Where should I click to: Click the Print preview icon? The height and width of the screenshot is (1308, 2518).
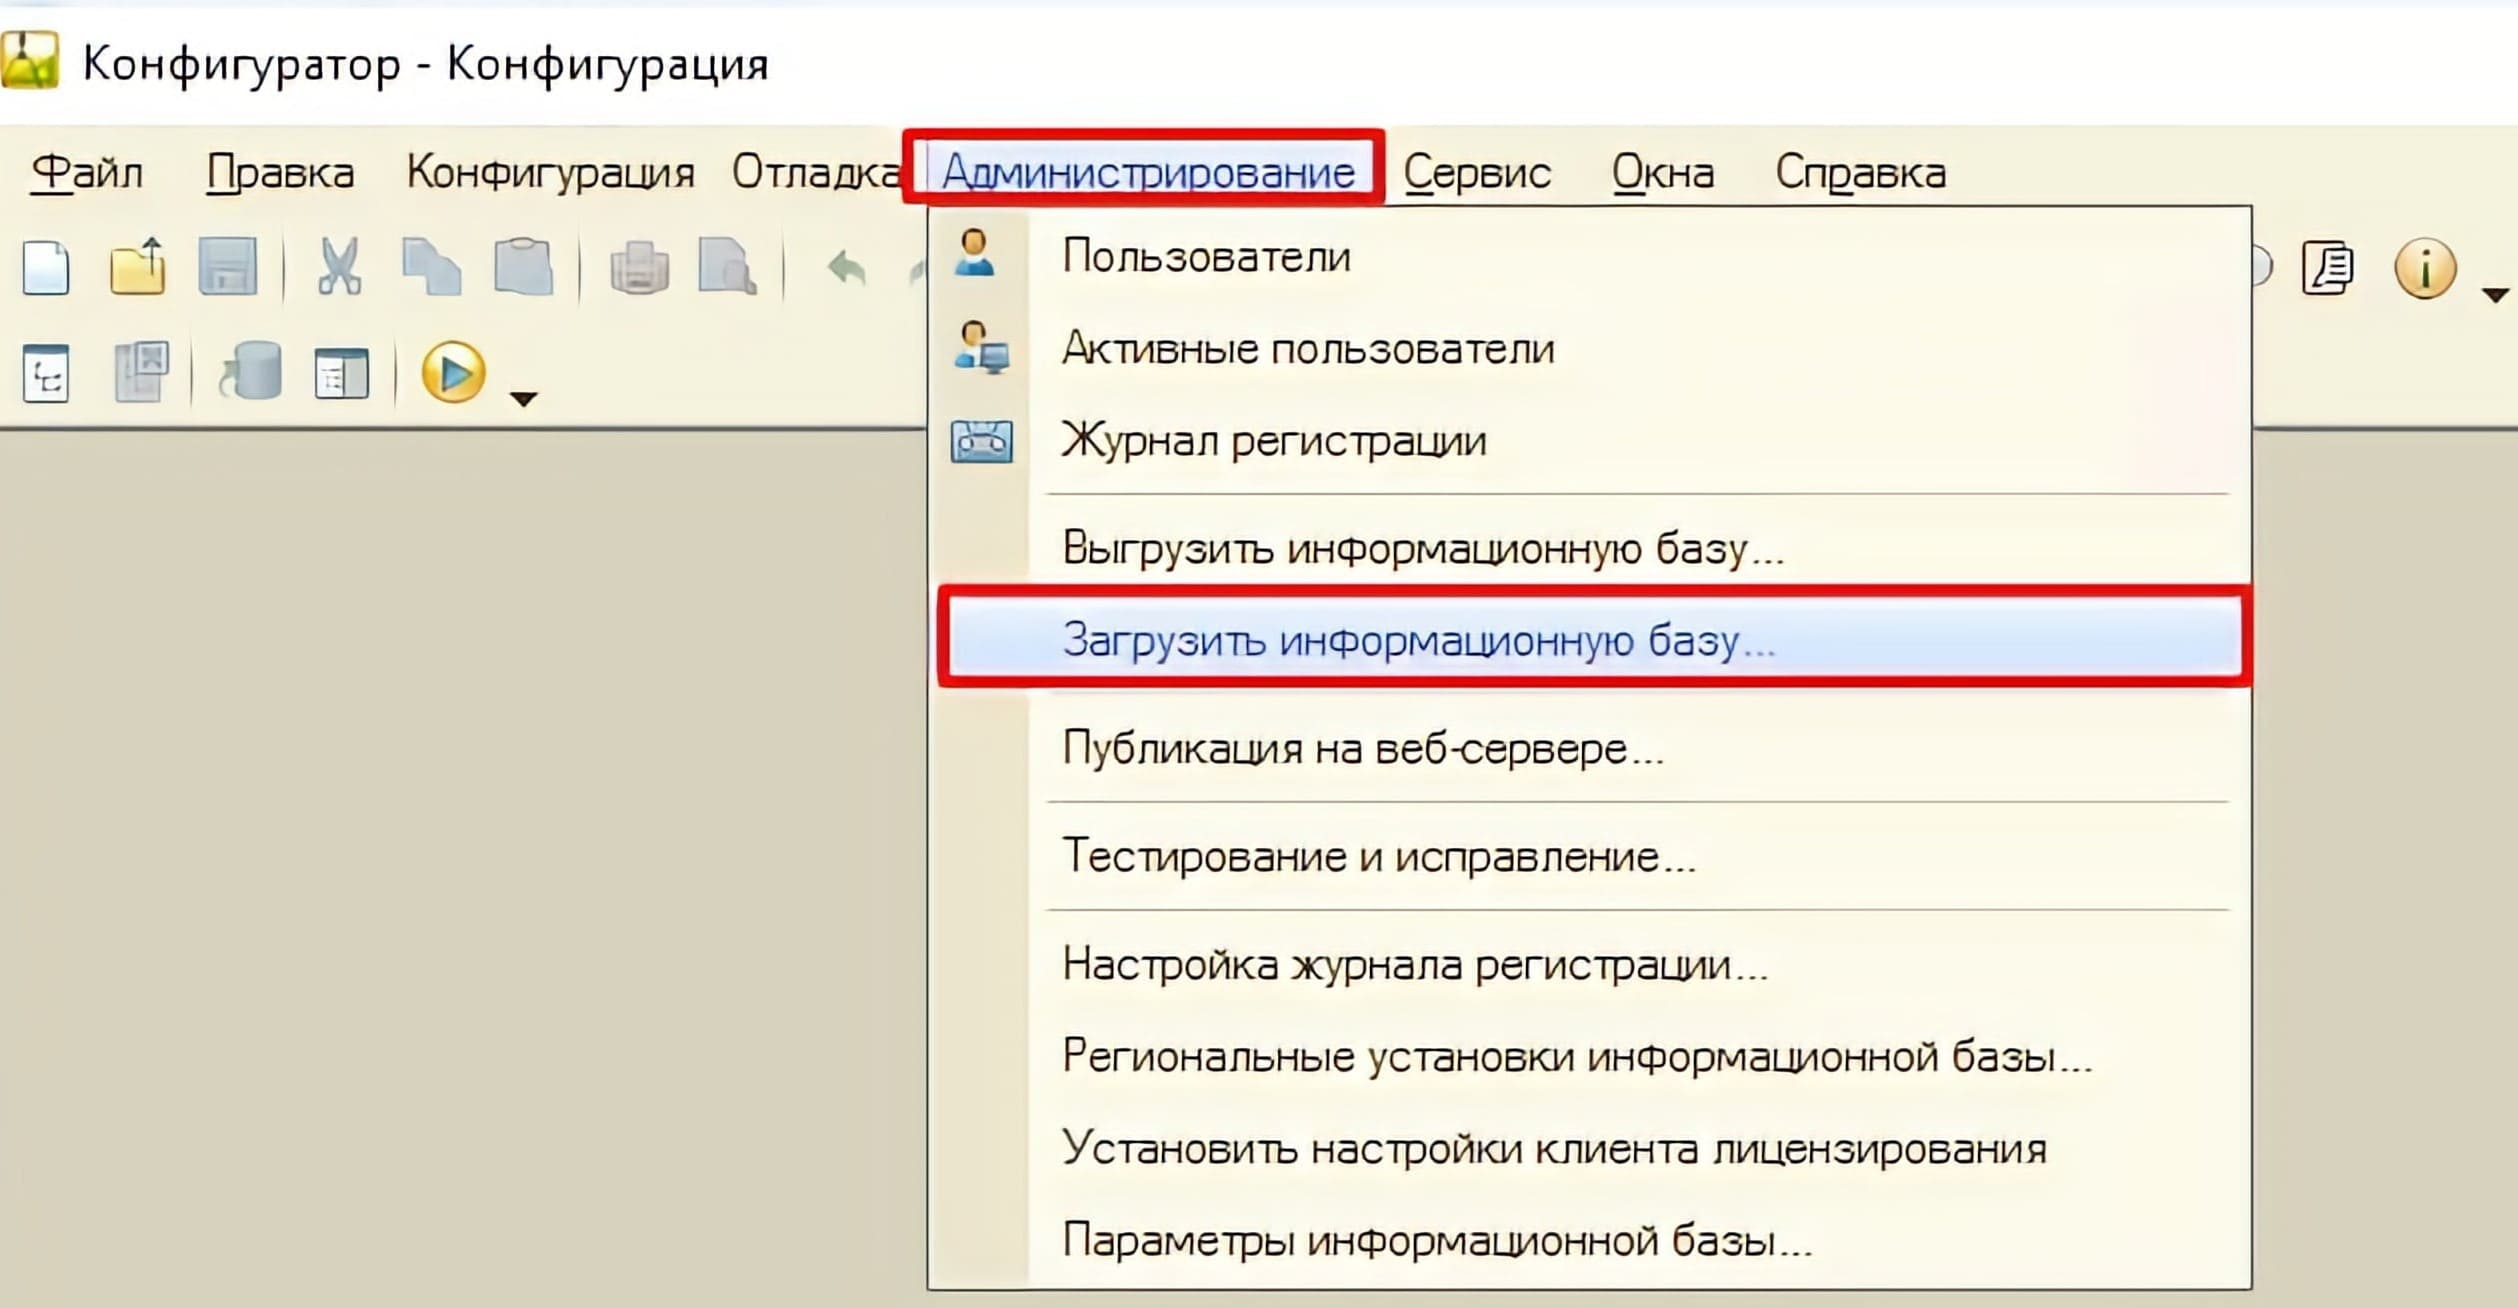click(x=727, y=267)
